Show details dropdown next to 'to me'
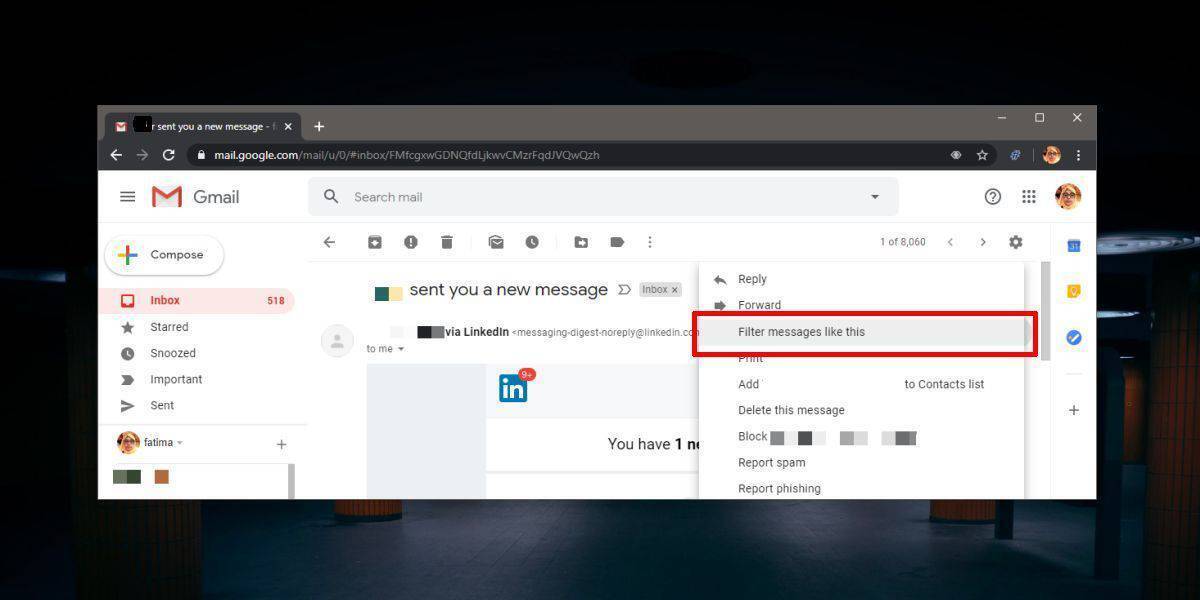This screenshot has width=1200, height=600. click(401, 349)
